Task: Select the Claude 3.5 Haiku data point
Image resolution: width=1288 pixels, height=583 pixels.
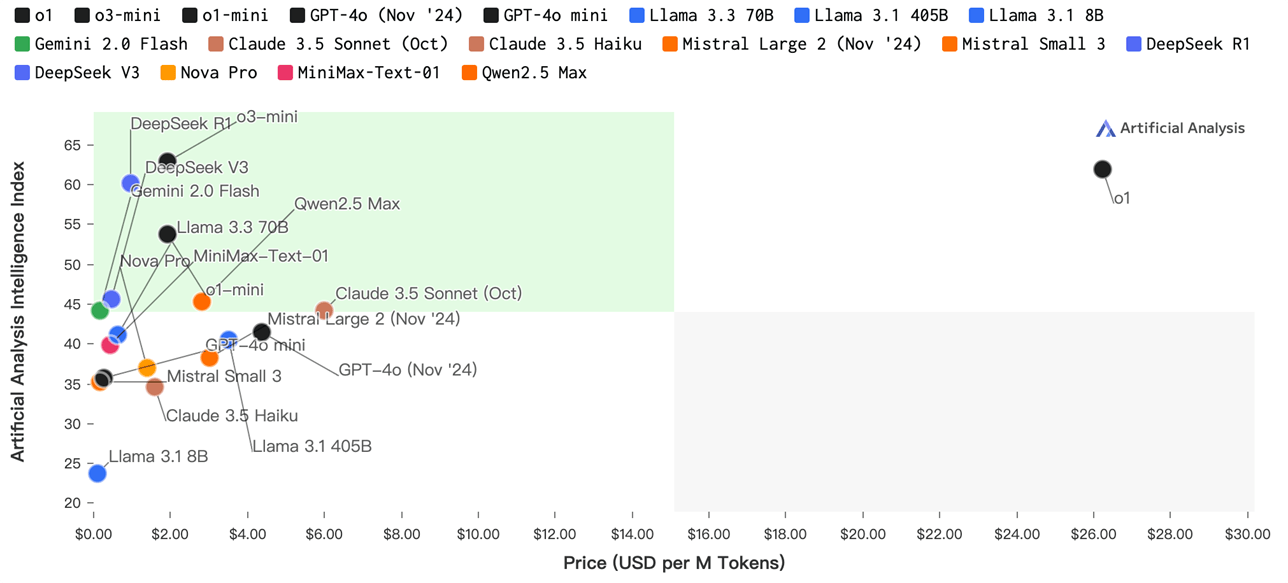Action: tap(154, 387)
